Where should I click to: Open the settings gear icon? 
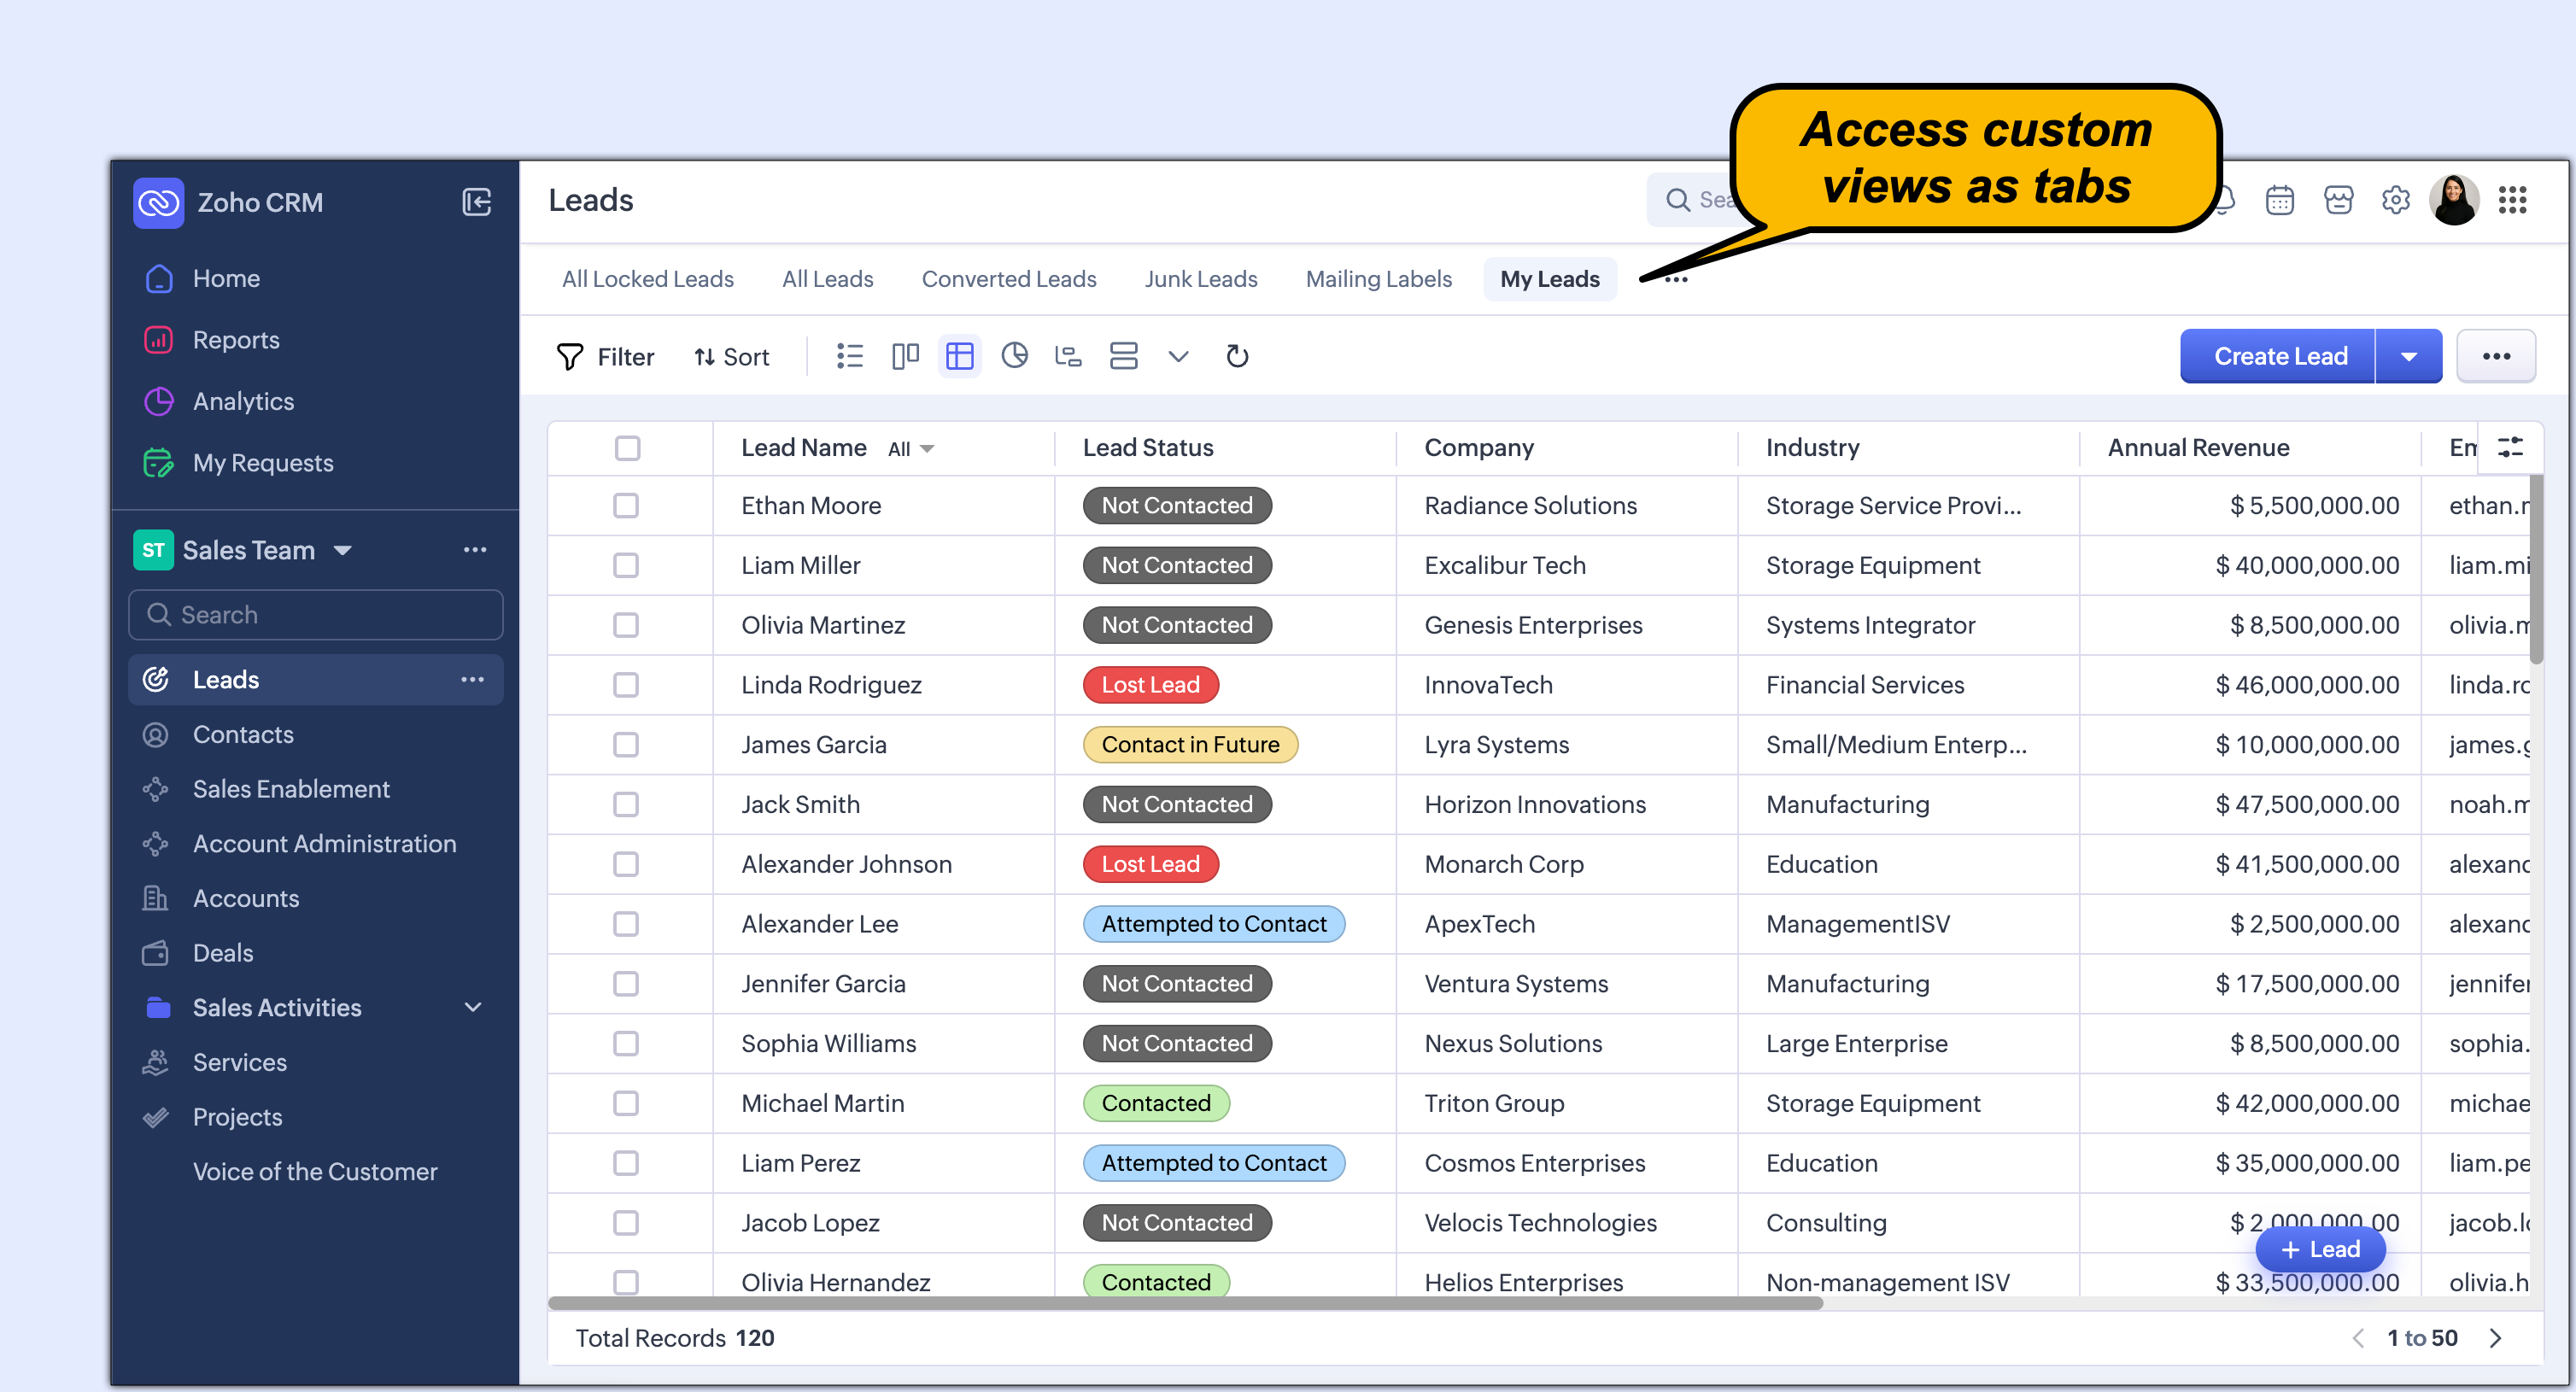tap(2395, 201)
